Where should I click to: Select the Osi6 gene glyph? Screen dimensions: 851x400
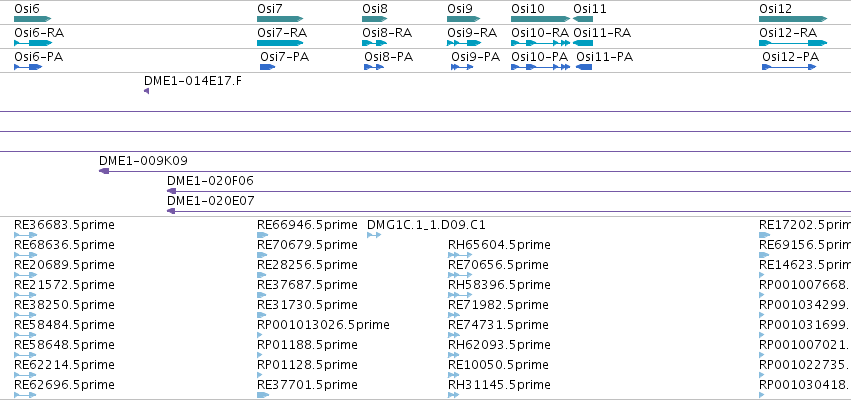[x=33, y=19]
